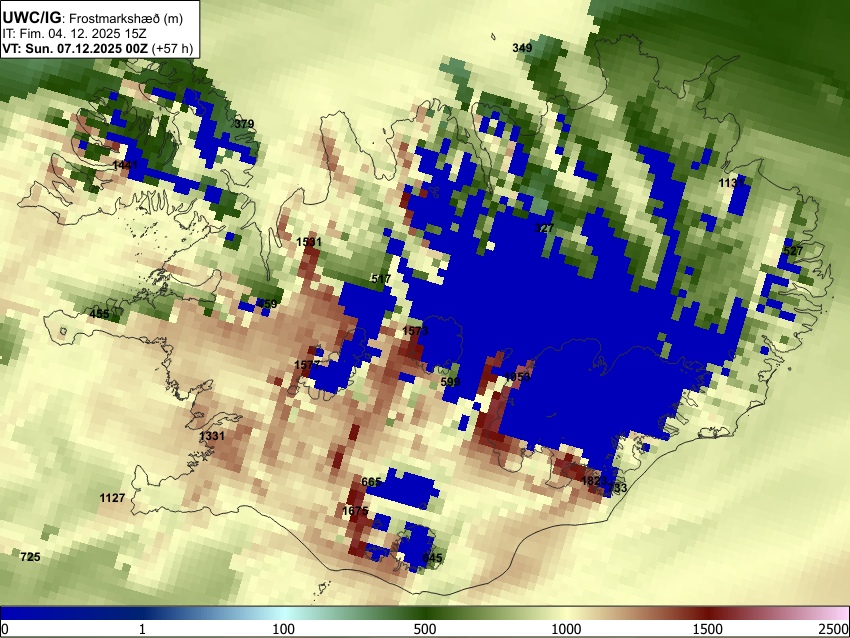Select the 459 value label
Screen dimensions: 850x638
267,304
